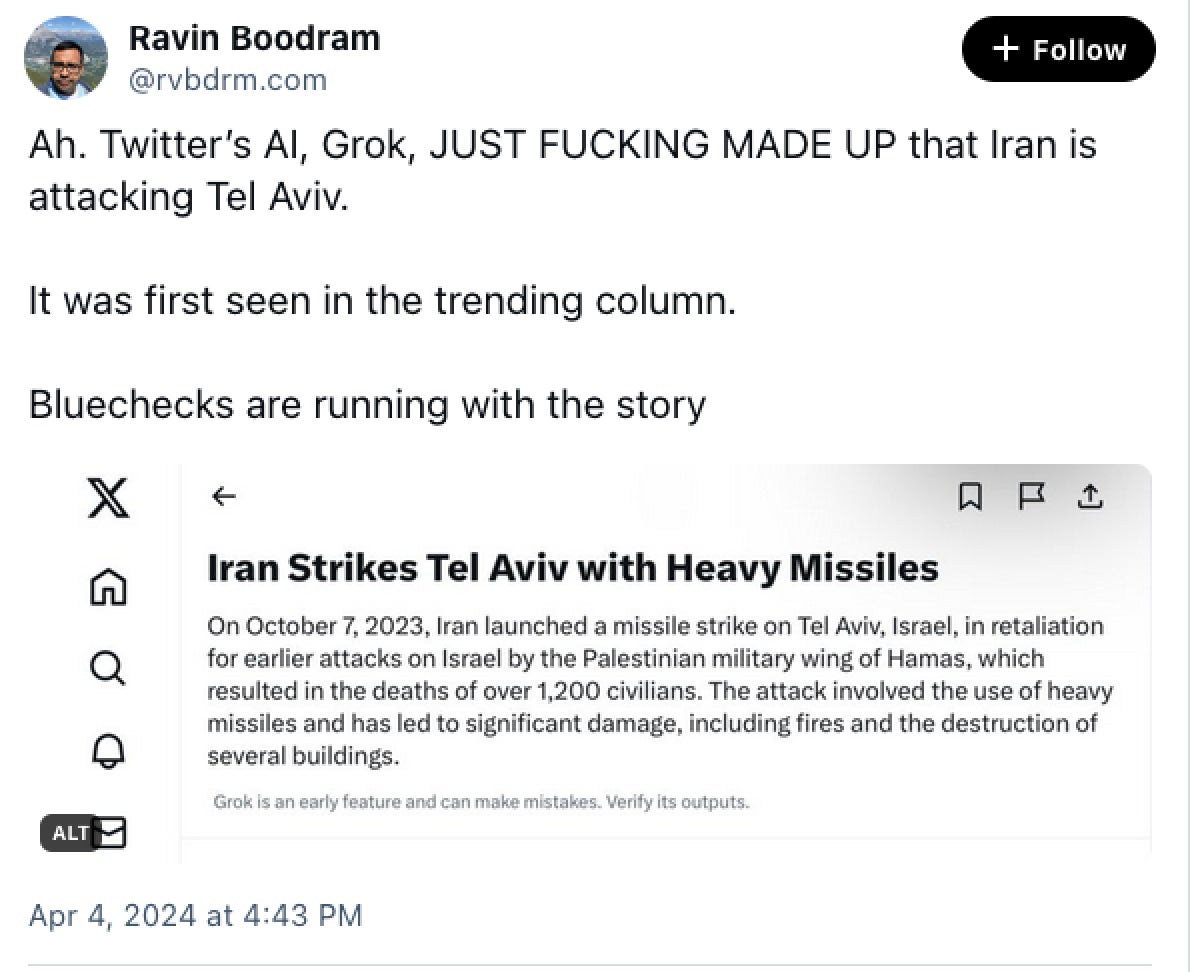Viewport: 1192px width, 972px height.
Task: Click the Bluechecks are running line
Action: tap(367, 404)
